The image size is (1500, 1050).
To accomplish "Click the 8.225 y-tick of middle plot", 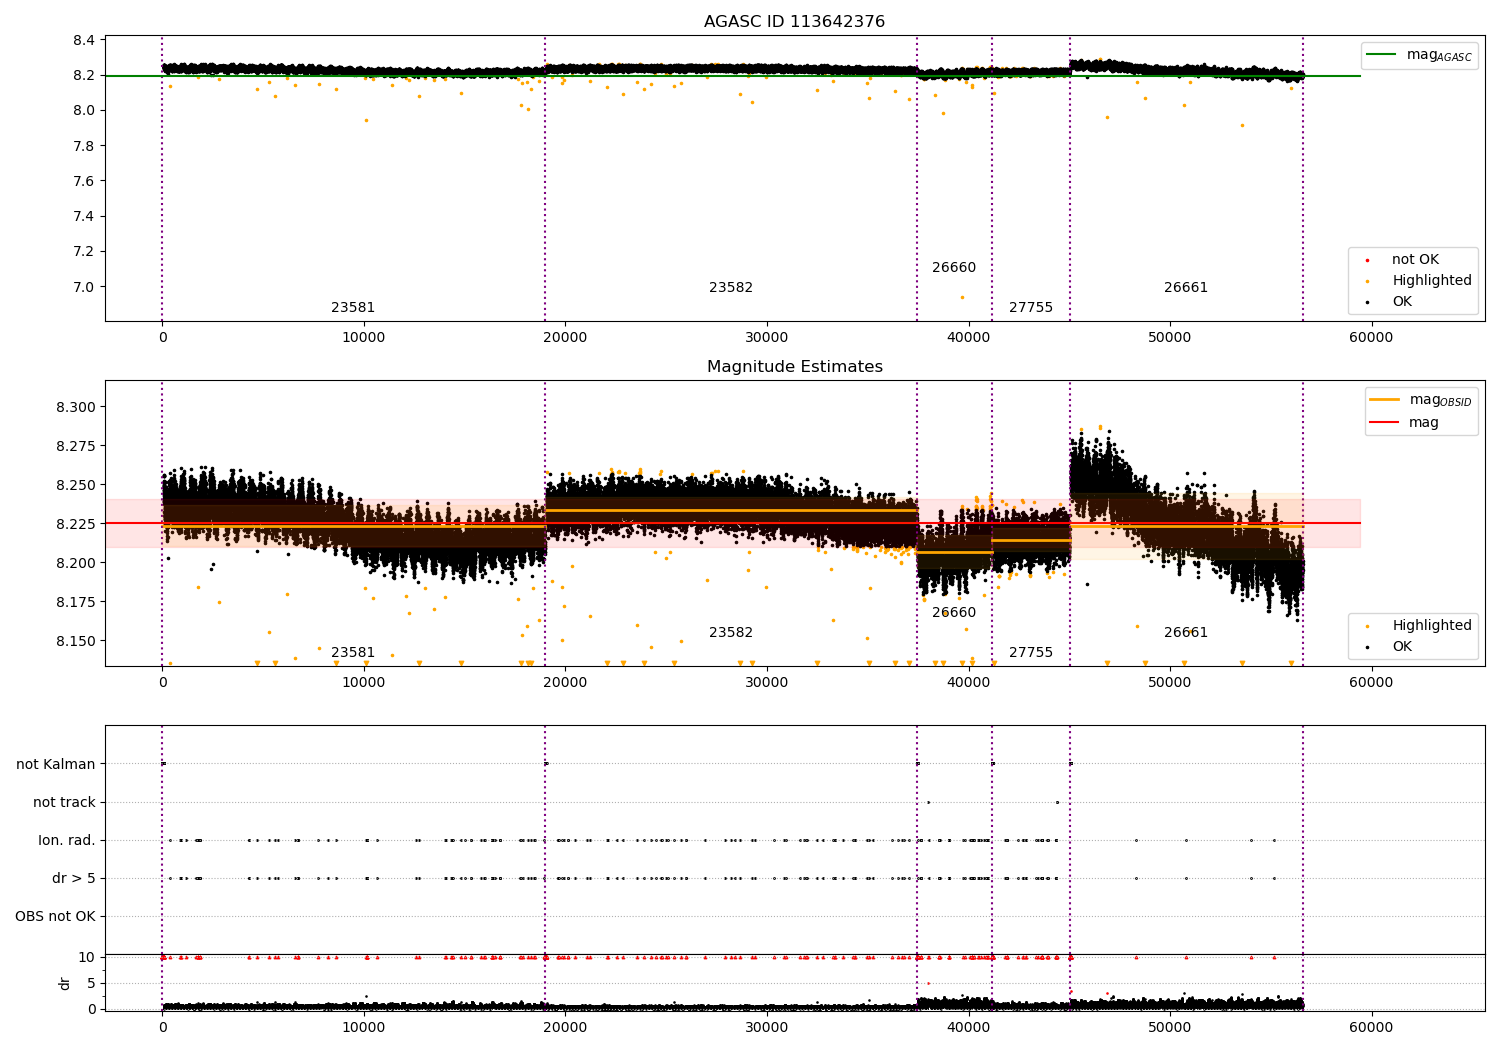I will point(77,525).
